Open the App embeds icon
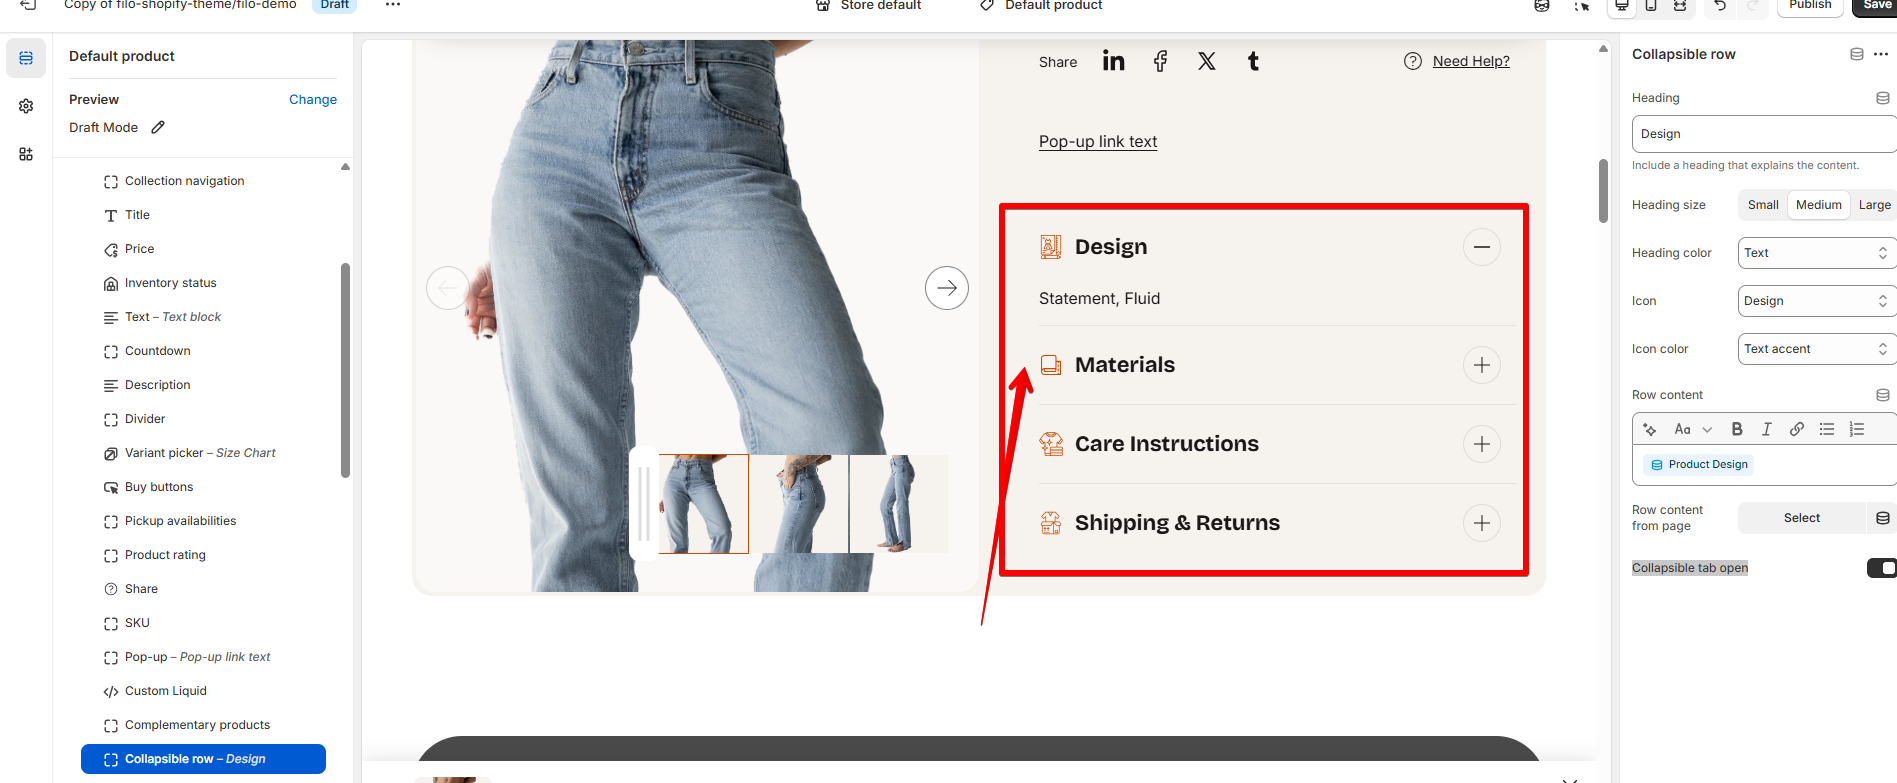The height and width of the screenshot is (783, 1897). coord(26,154)
